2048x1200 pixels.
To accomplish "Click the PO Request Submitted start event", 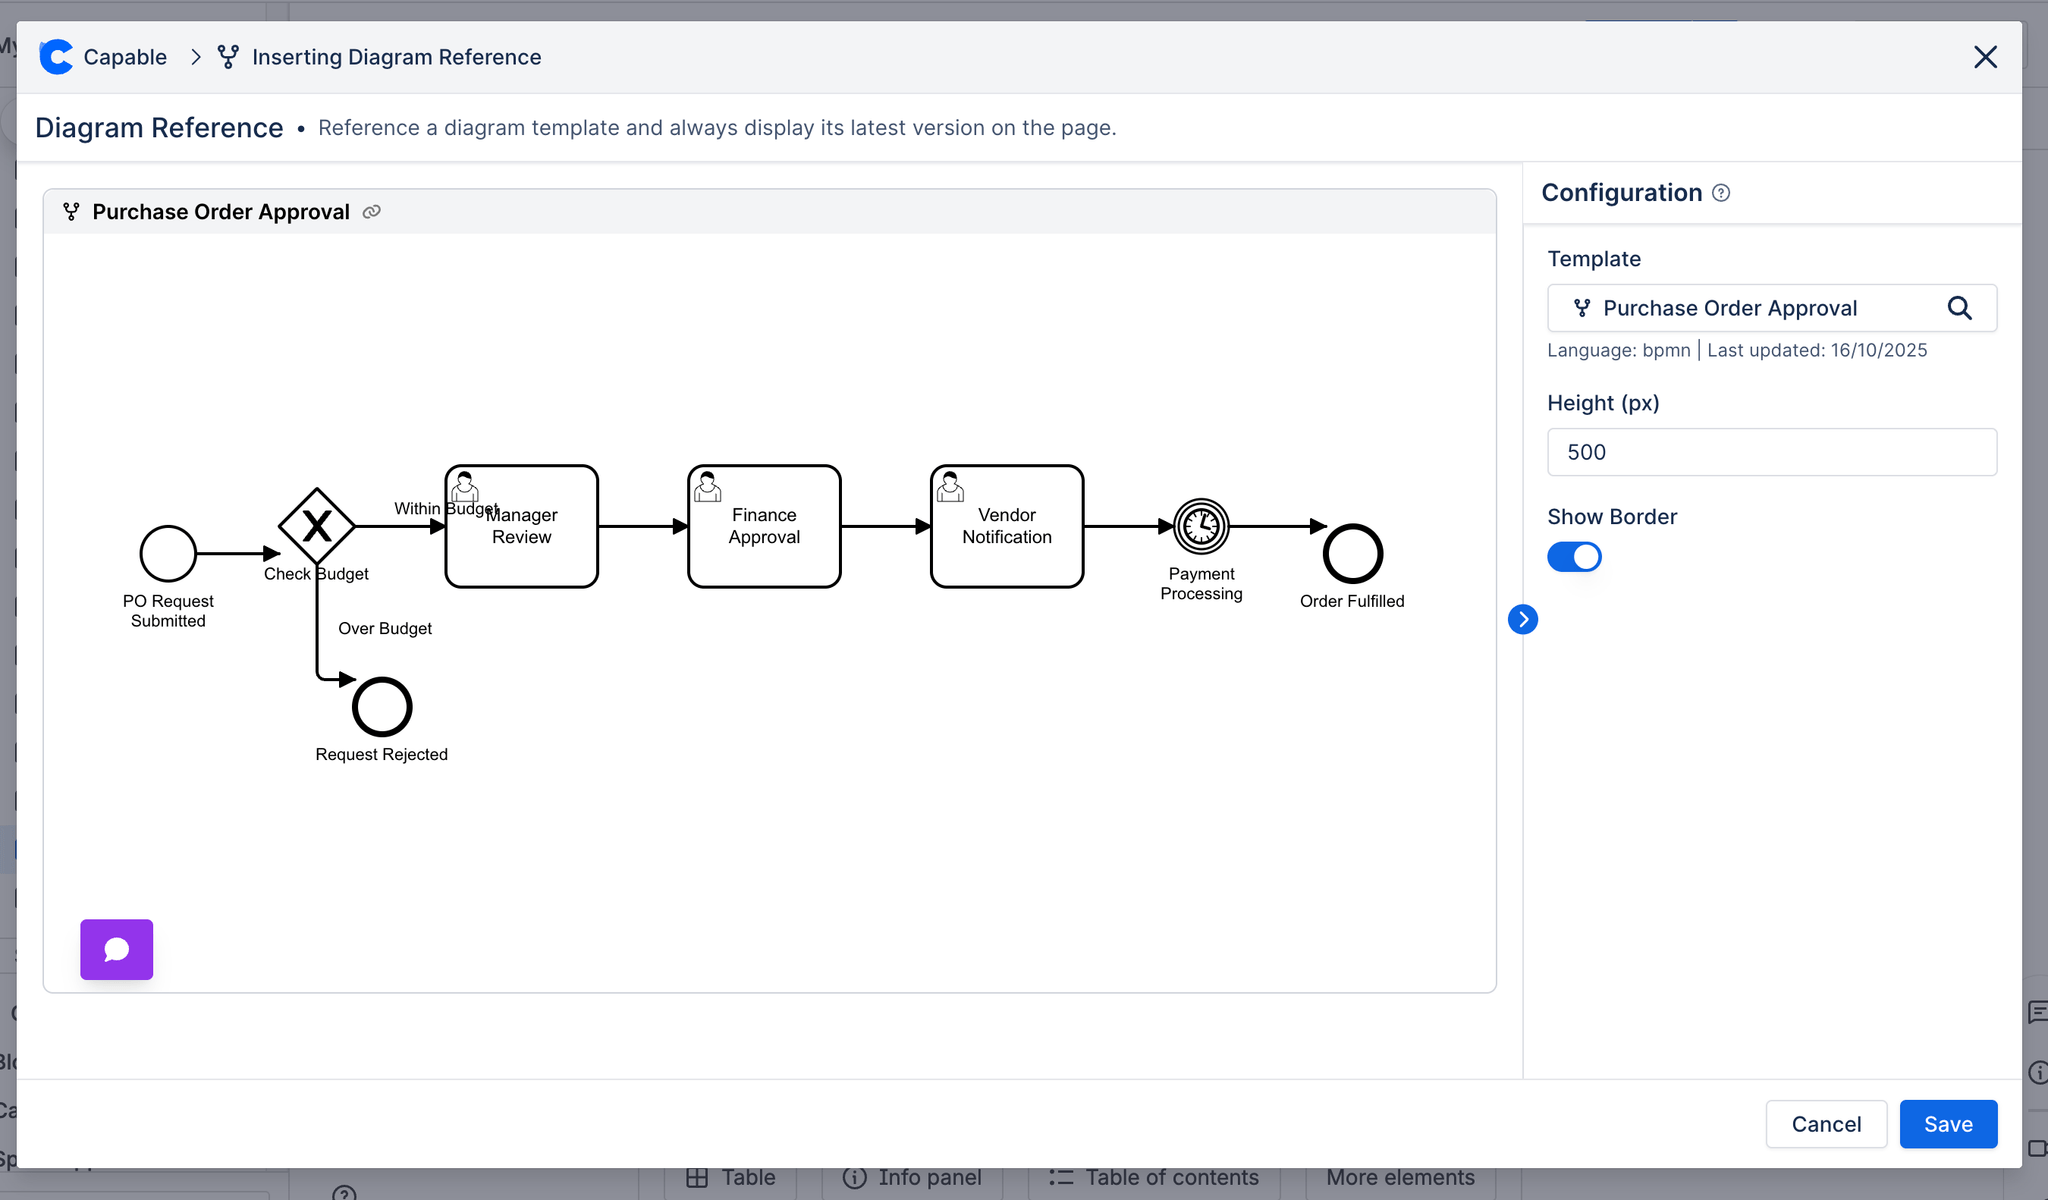I will 168,553.
